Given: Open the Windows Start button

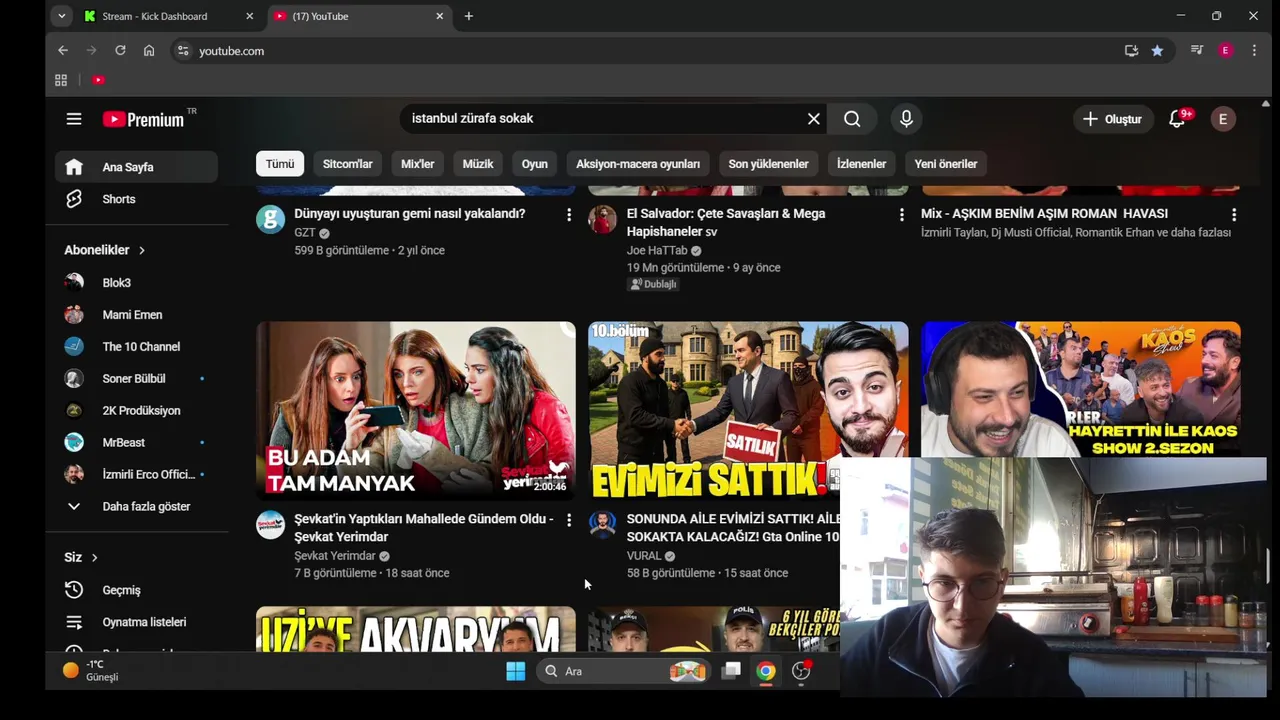Looking at the screenshot, I should 516,671.
